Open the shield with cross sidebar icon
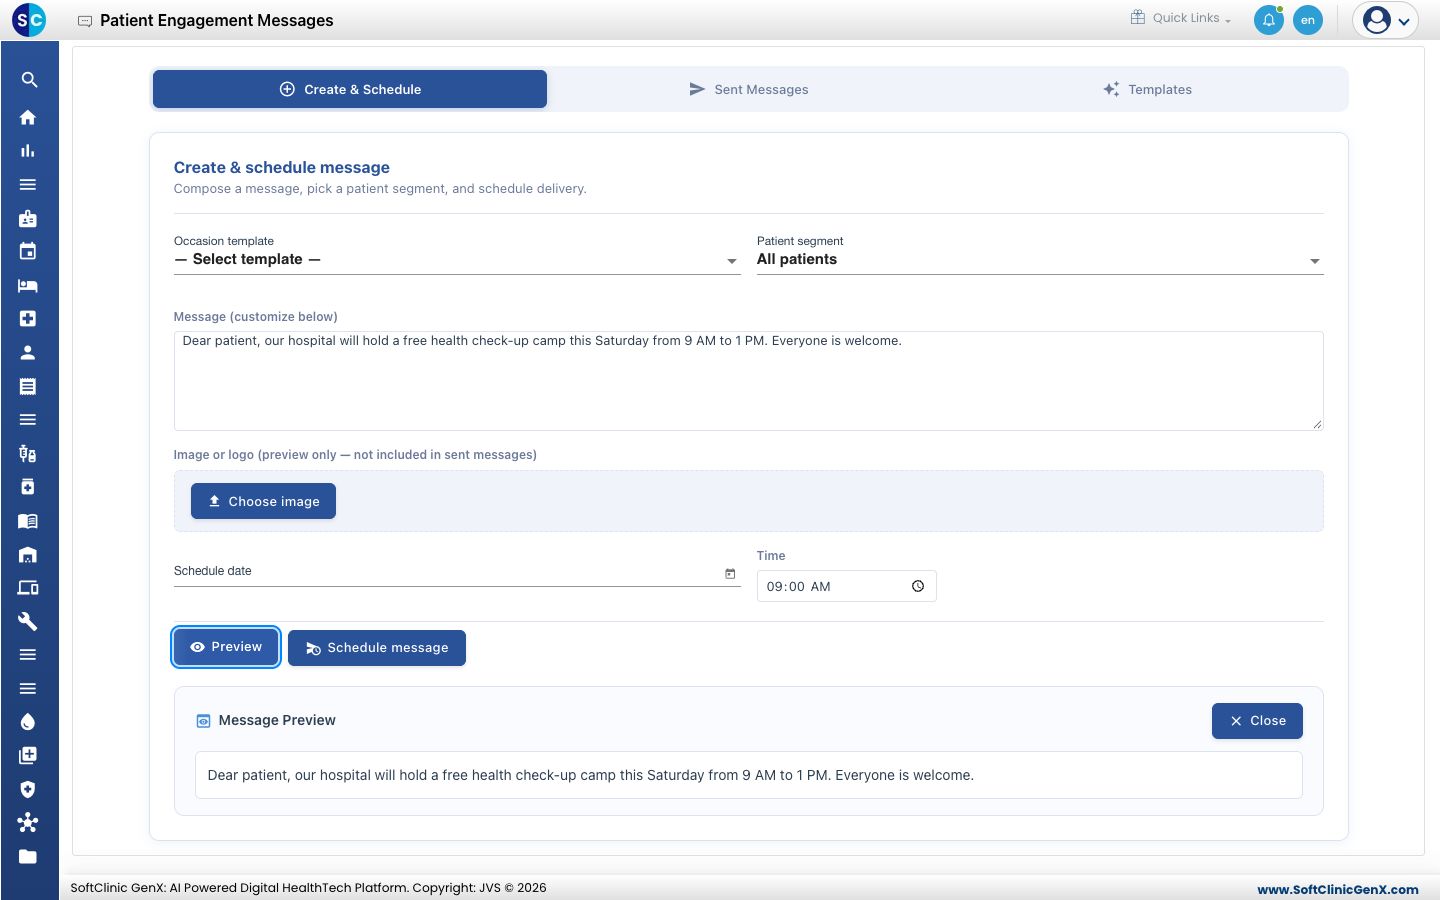Viewport: 1440px width, 900px height. coord(28,789)
